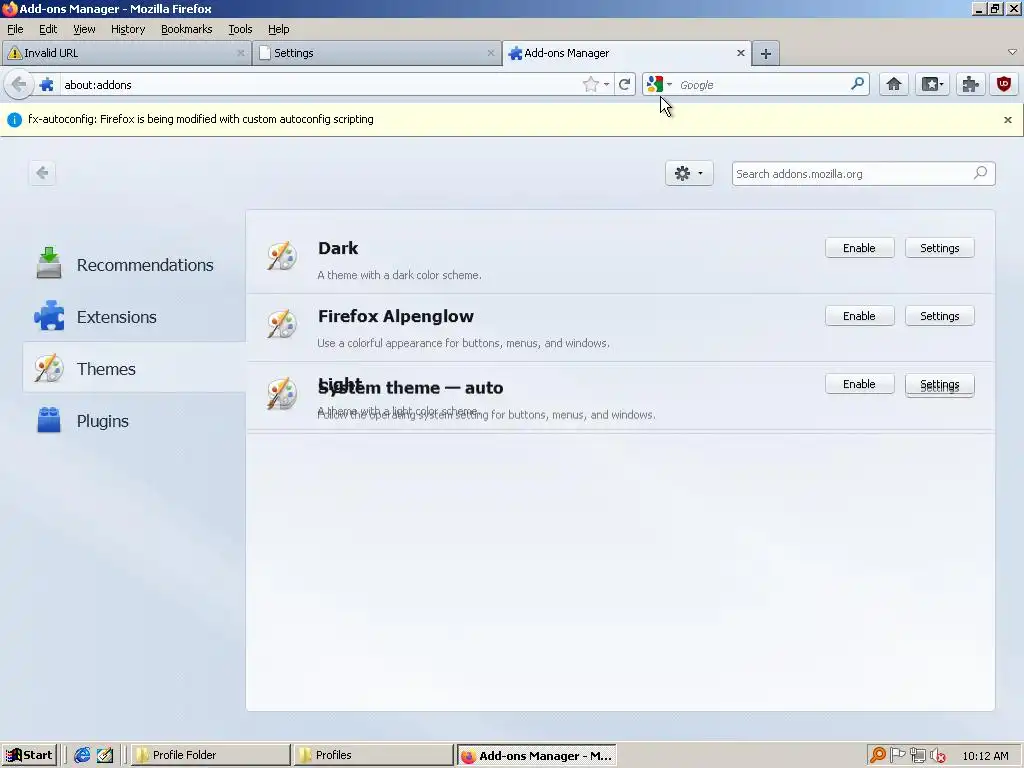Click the System theme palette icon
The height and width of the screenshot is (768, 1024).
tap(282, 394)
